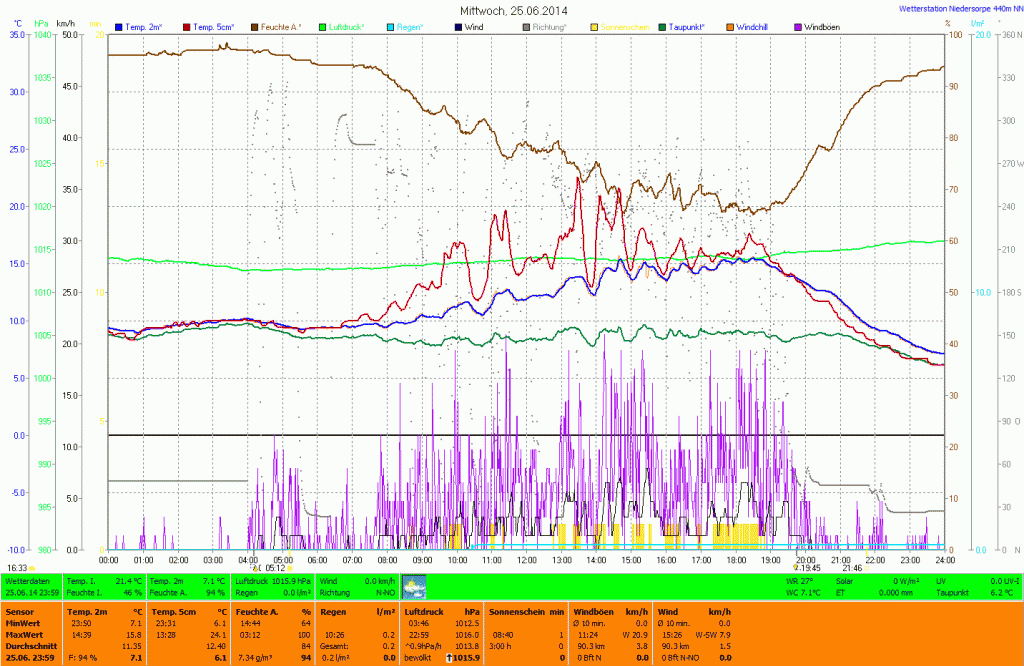Click the Wetterdaten cell in the green bar
This screenshot has width=1024, height=666.
coord(27,580)
